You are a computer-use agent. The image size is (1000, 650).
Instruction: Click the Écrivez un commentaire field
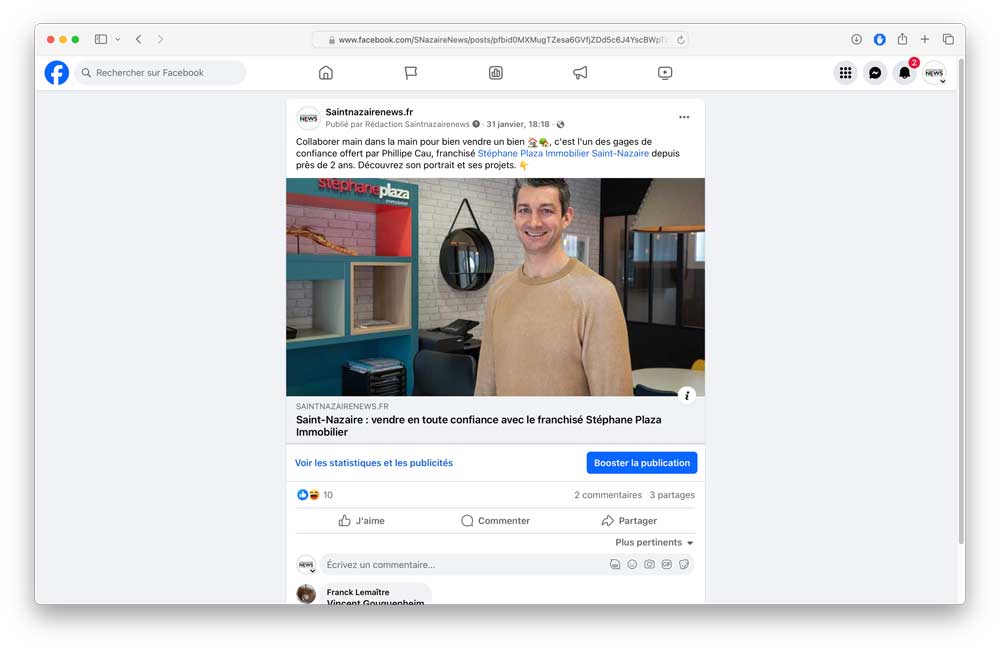pos(466,565)
